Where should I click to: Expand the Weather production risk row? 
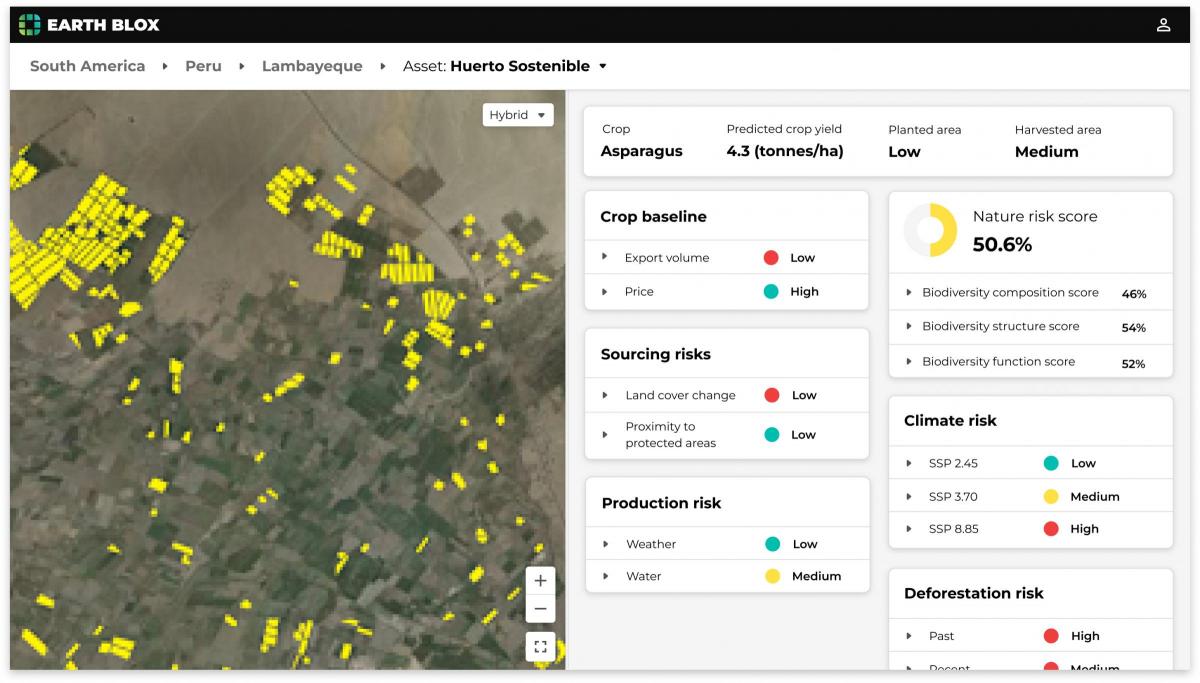(x=605, y=544)
